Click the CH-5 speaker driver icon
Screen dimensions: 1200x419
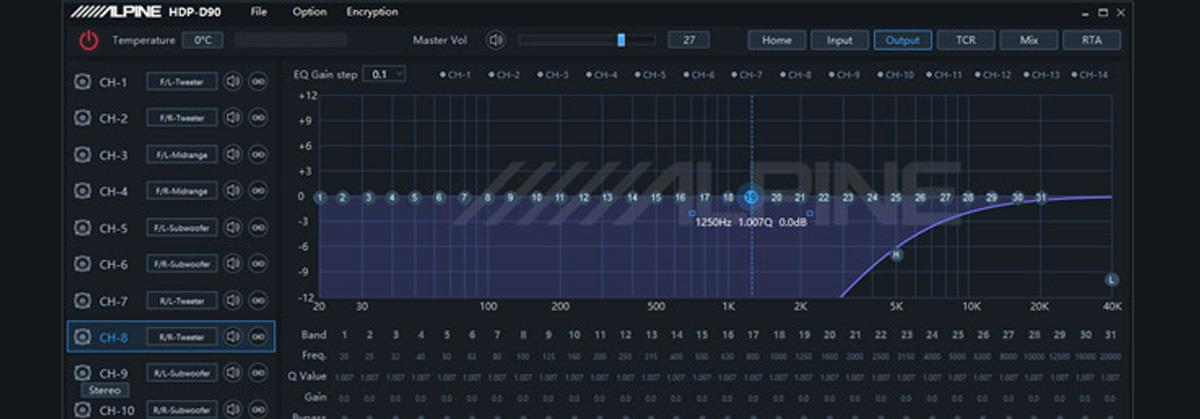(x=82, y=228)
